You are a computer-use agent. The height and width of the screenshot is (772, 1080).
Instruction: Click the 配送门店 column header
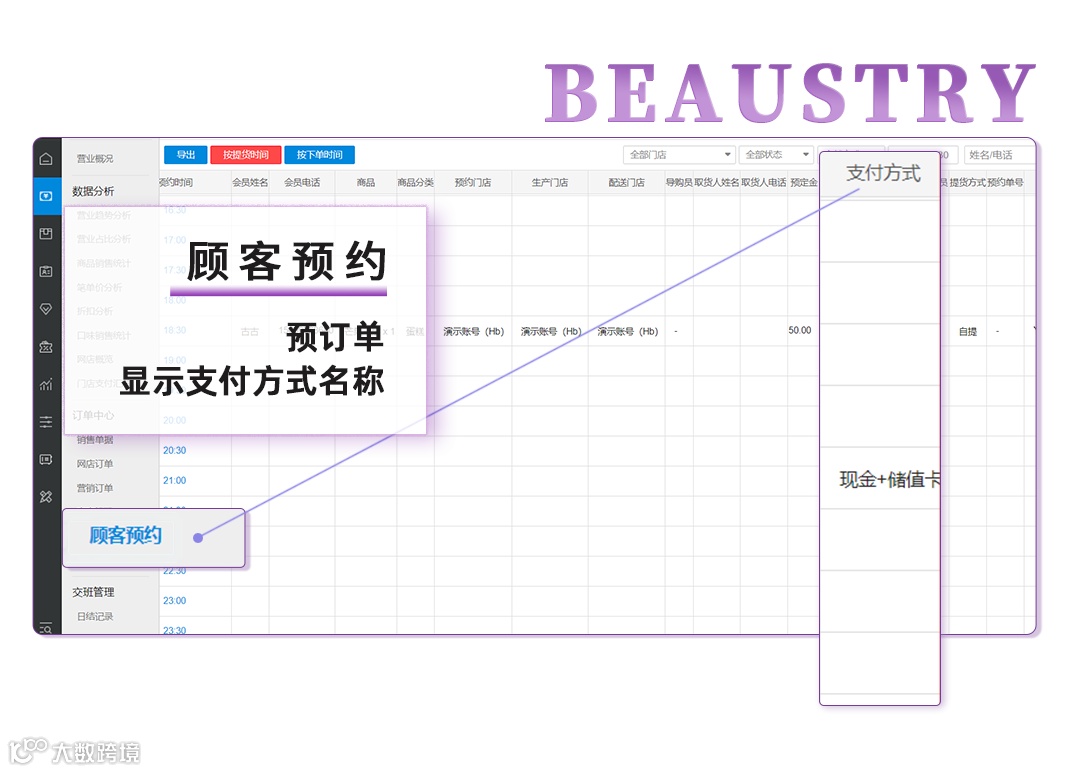[627, 182]
